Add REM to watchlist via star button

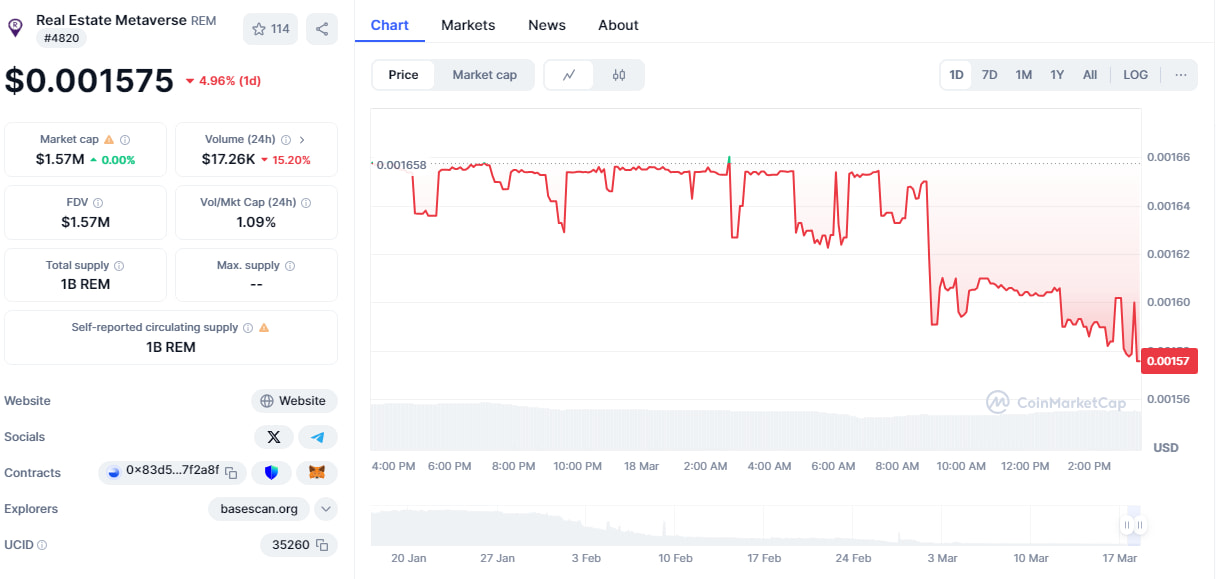(x=270, y=29)
